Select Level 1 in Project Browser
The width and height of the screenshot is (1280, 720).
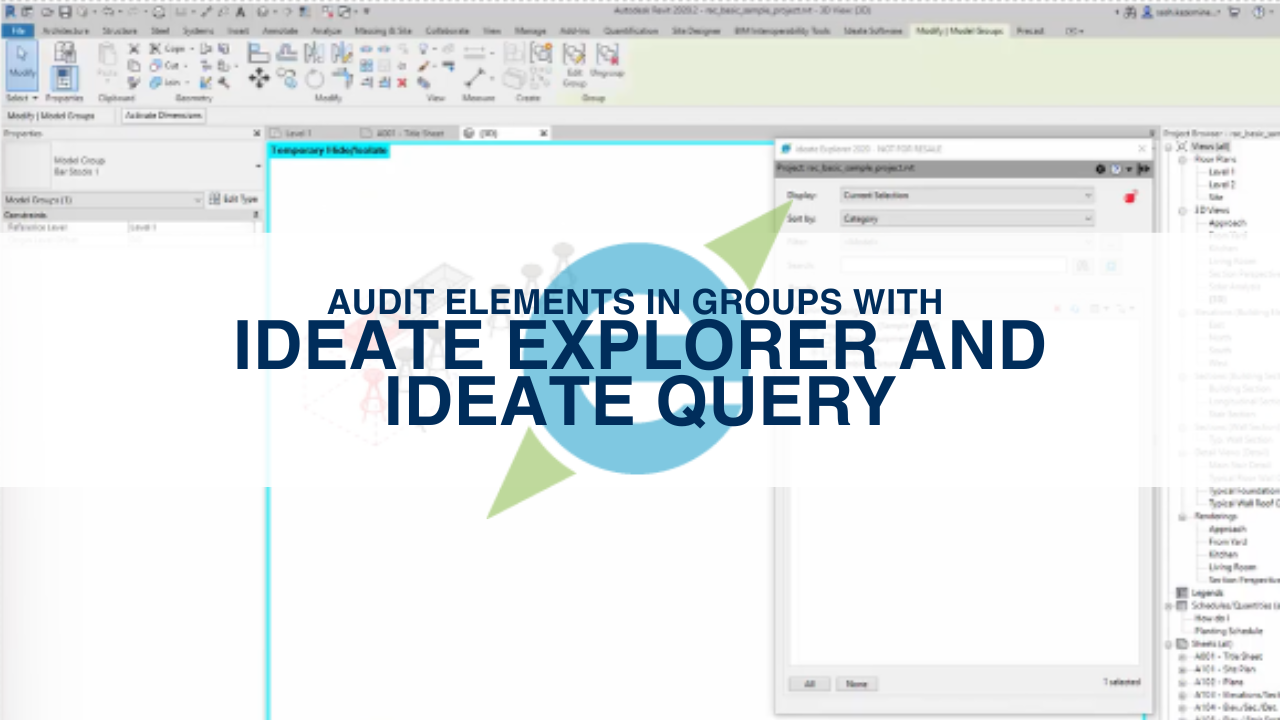coord(1221,172)
